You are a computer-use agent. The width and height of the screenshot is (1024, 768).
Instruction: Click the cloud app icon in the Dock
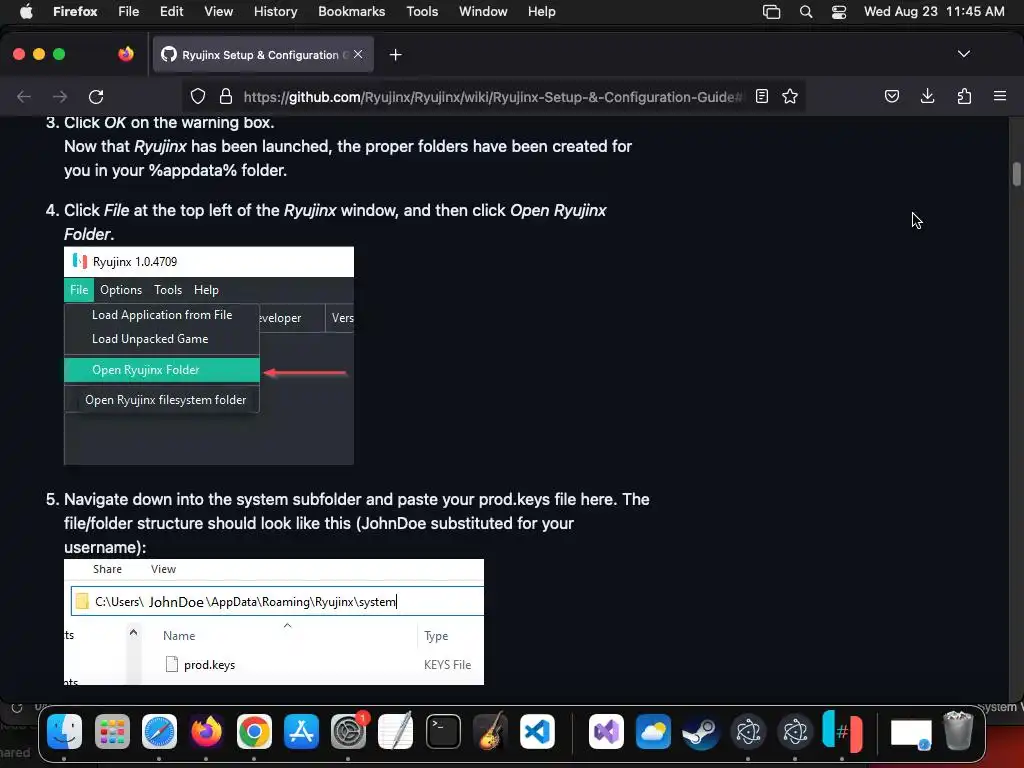coord(653,731)
